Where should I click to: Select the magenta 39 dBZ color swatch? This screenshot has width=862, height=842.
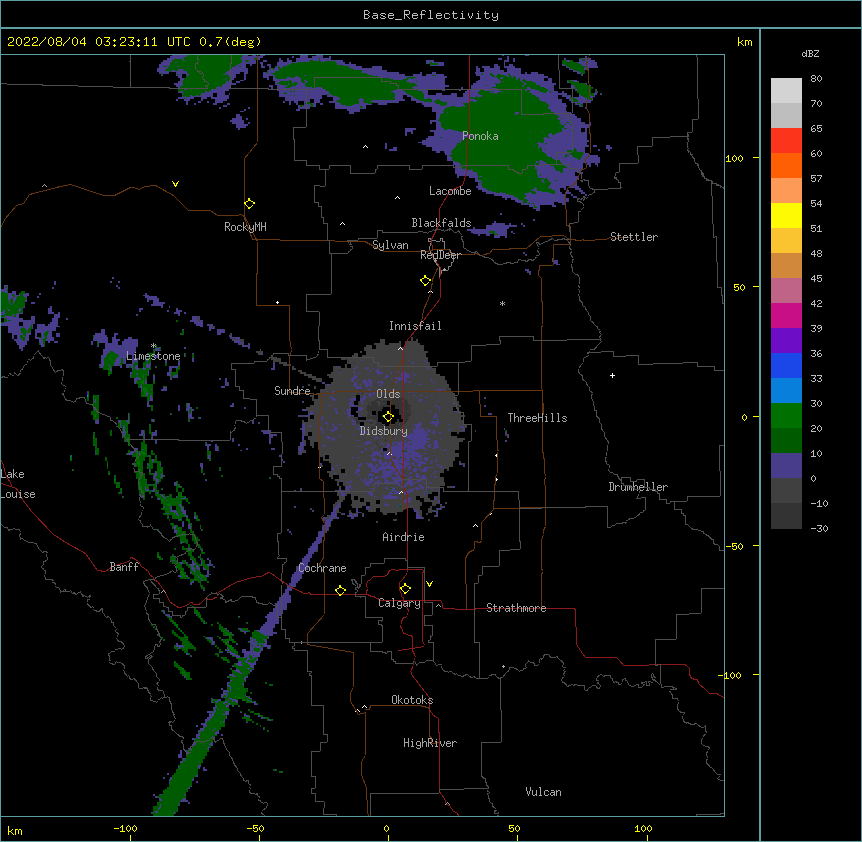[x=786, y=315]
